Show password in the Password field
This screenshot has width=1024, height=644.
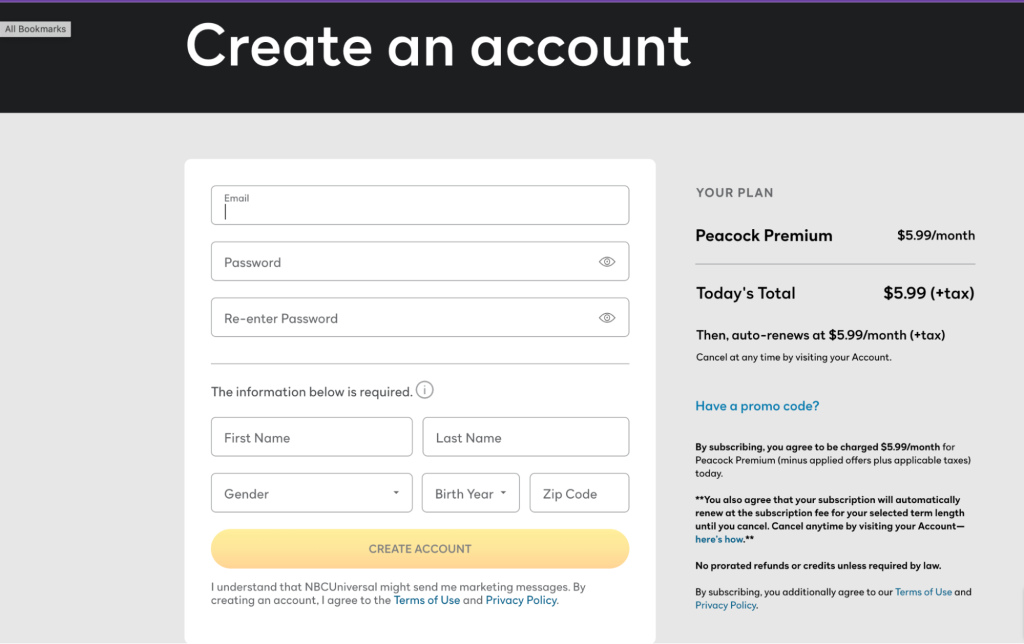(x=607, y=262)
